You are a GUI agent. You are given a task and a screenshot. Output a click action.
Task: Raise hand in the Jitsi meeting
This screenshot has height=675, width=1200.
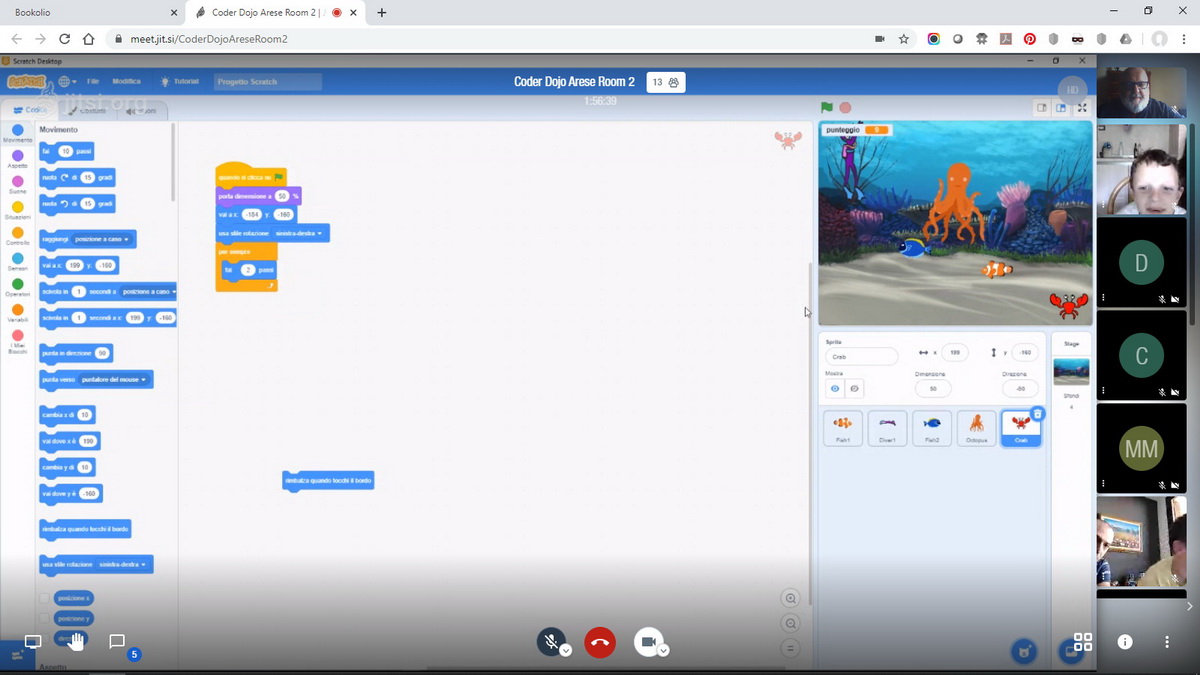(76, 641)
